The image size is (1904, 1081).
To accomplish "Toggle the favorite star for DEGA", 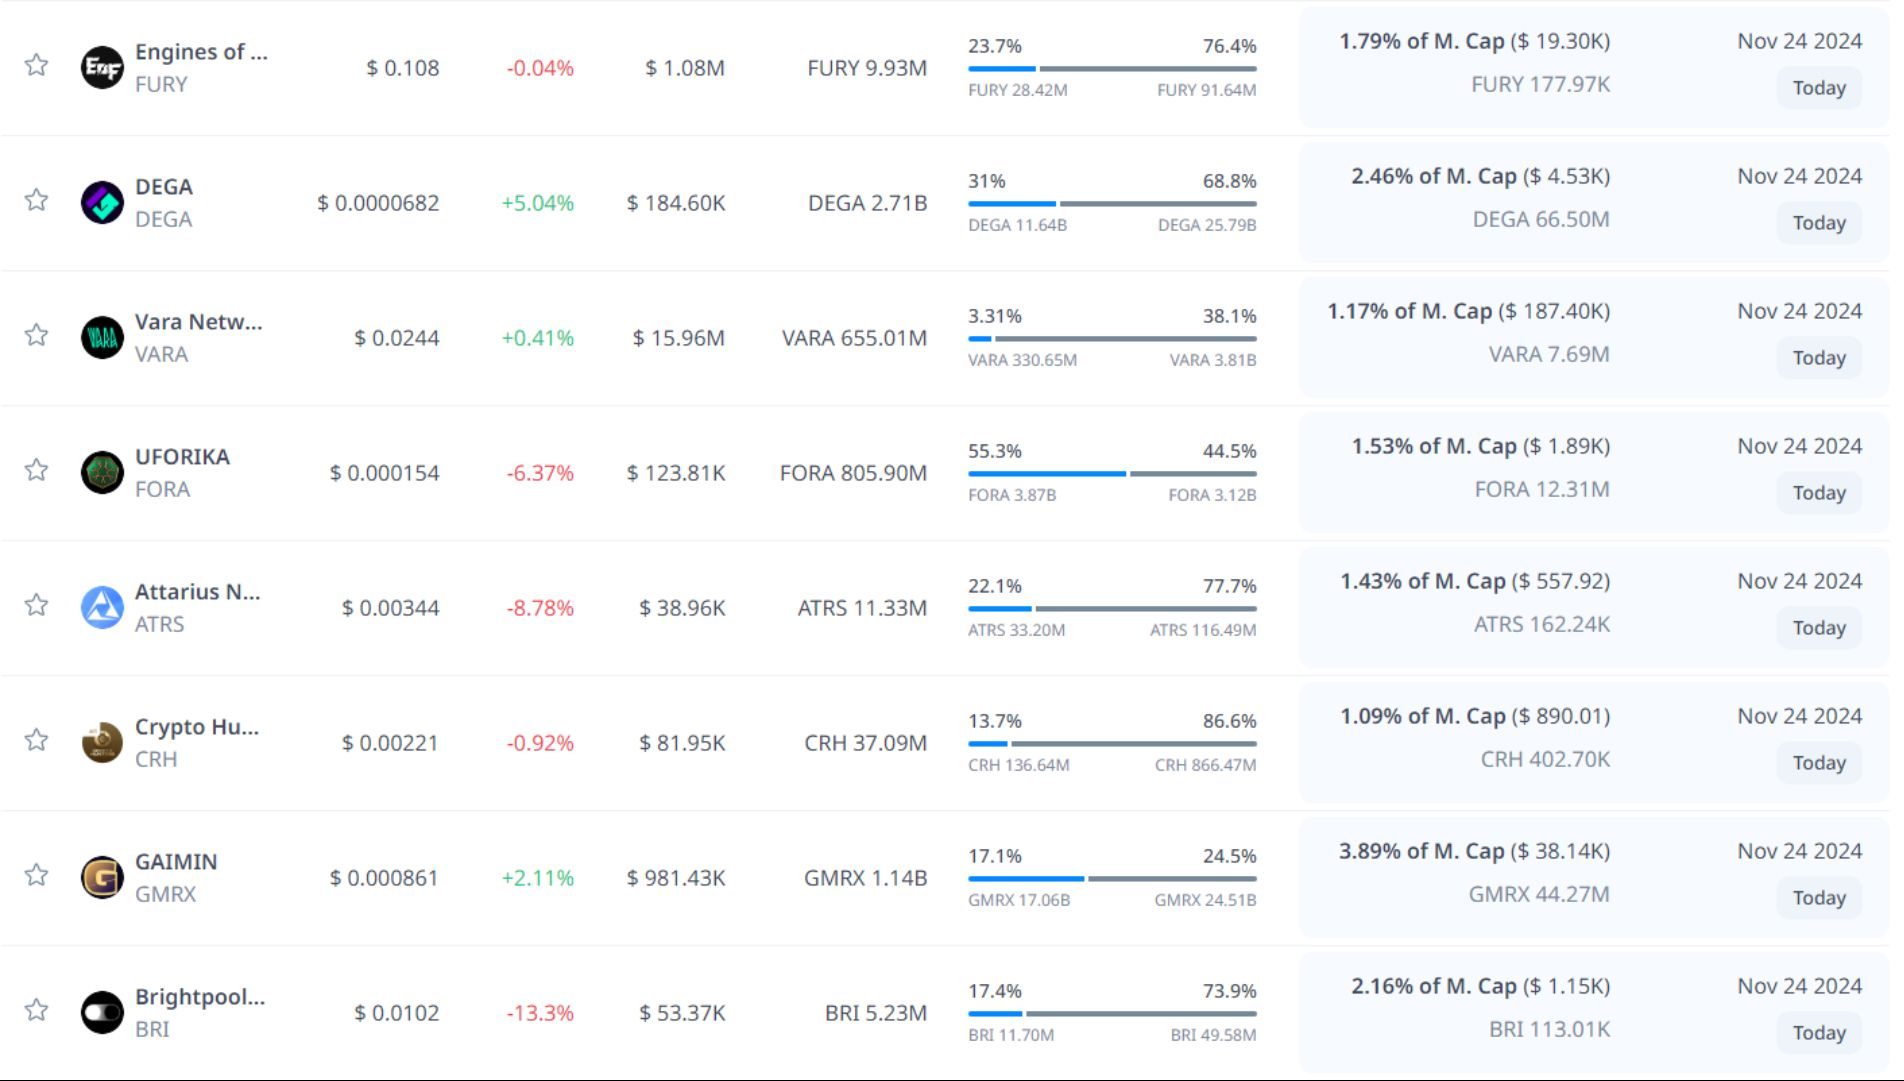I will point(37,200).
